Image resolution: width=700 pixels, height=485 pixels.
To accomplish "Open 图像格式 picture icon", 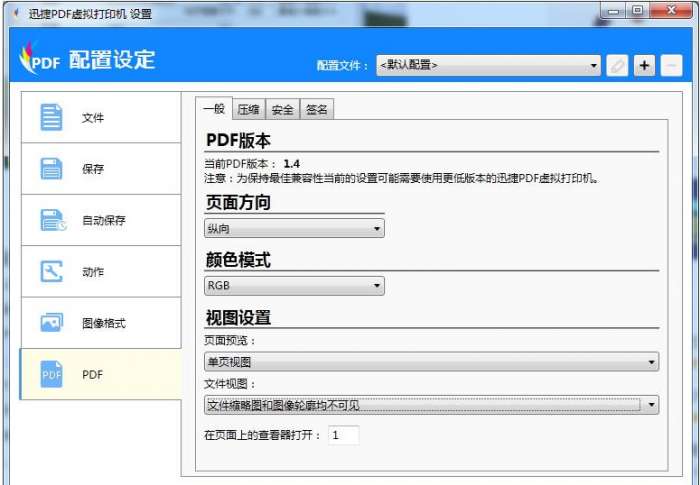I will (x=51, y=322).
